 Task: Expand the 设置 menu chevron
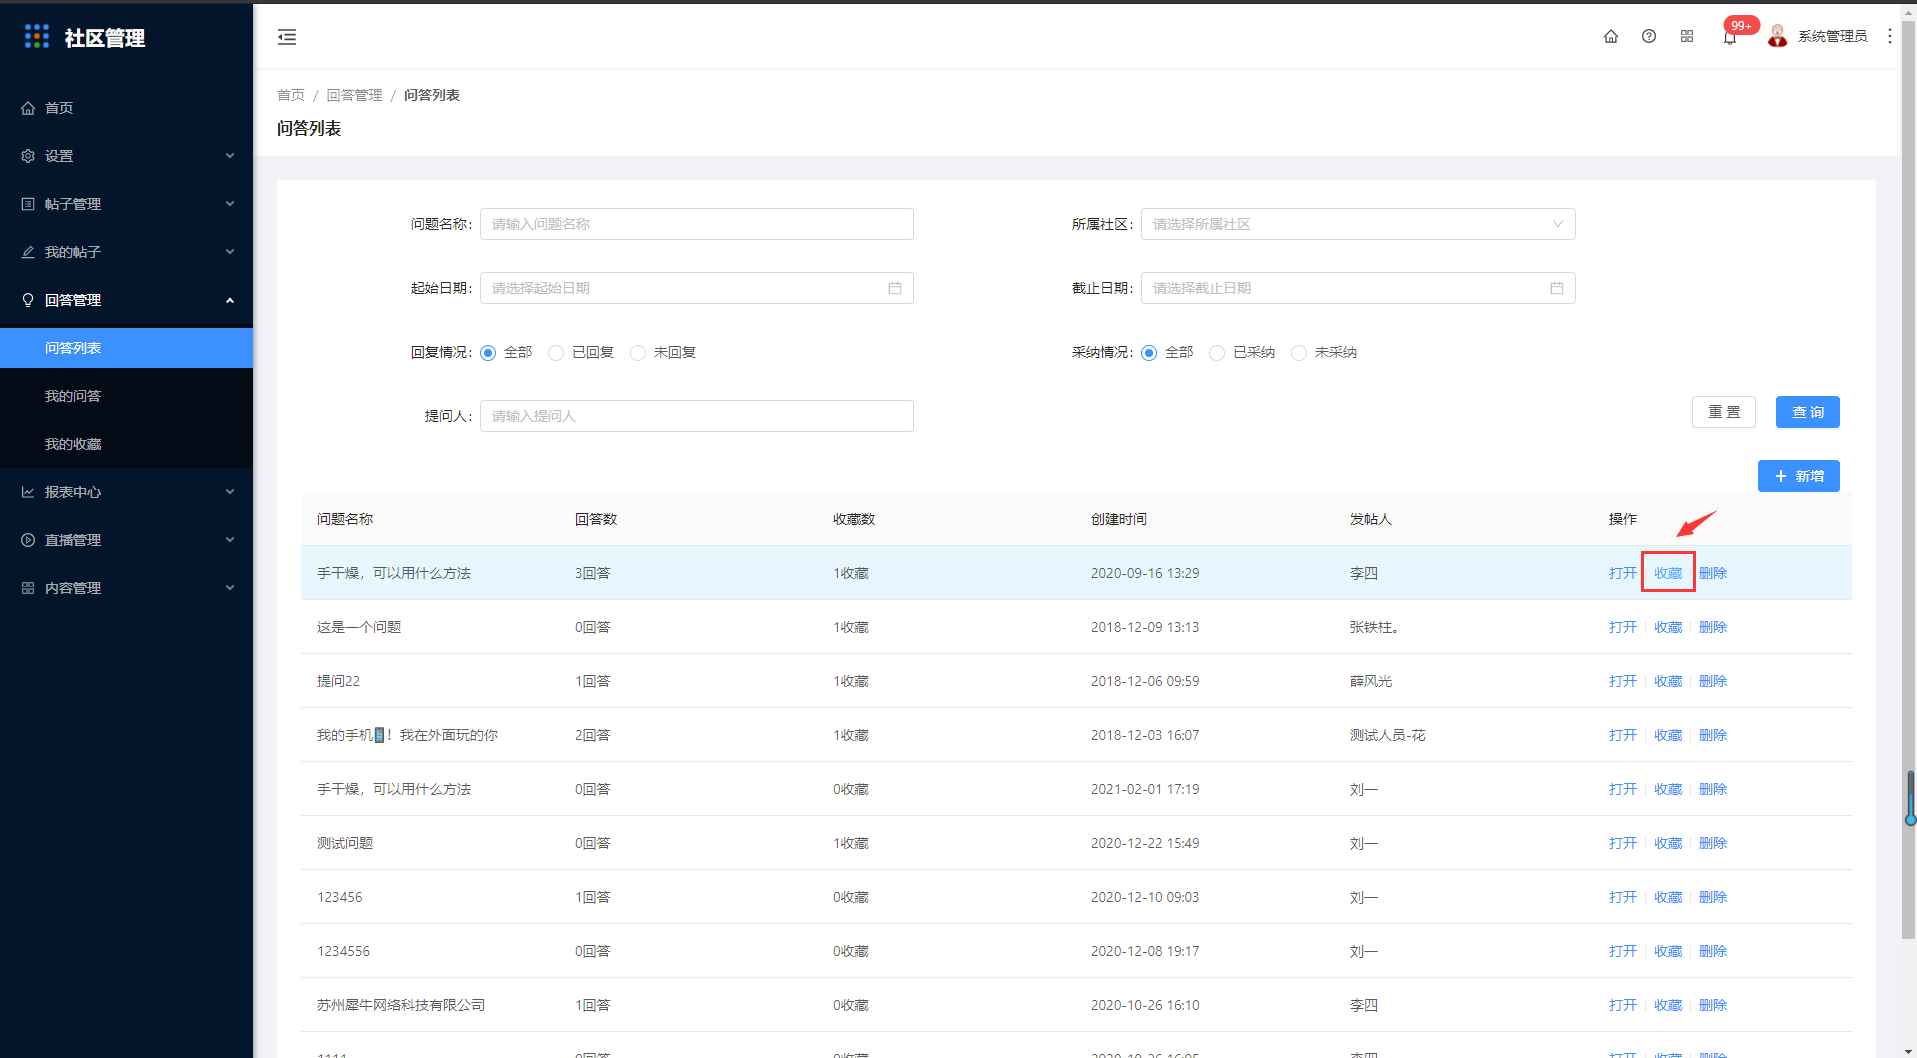coord(230,156)
